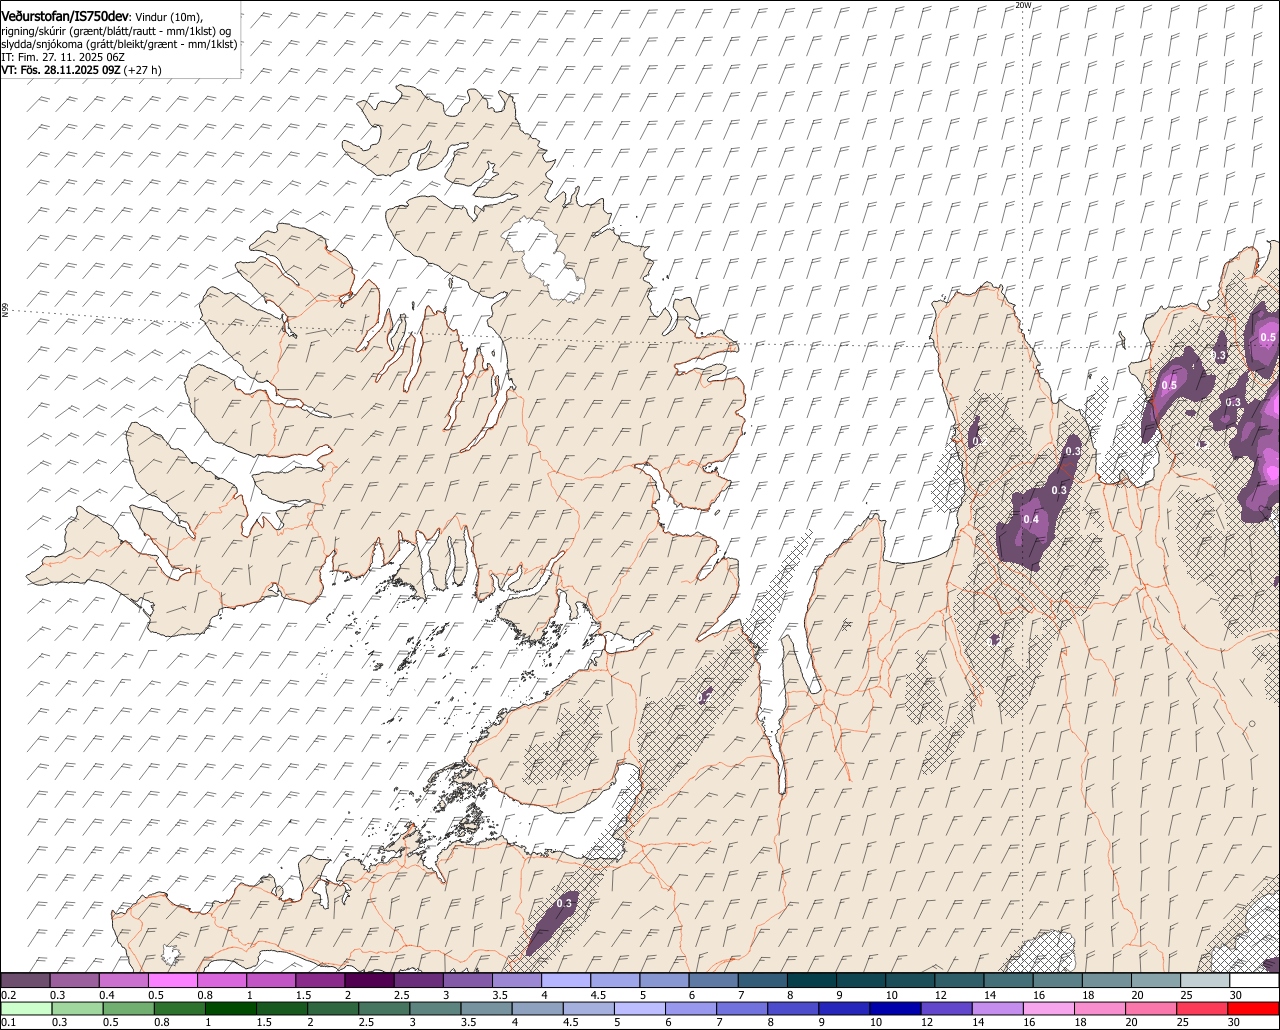Click the 2.5 label under the lower legend

coord(366,1022)
